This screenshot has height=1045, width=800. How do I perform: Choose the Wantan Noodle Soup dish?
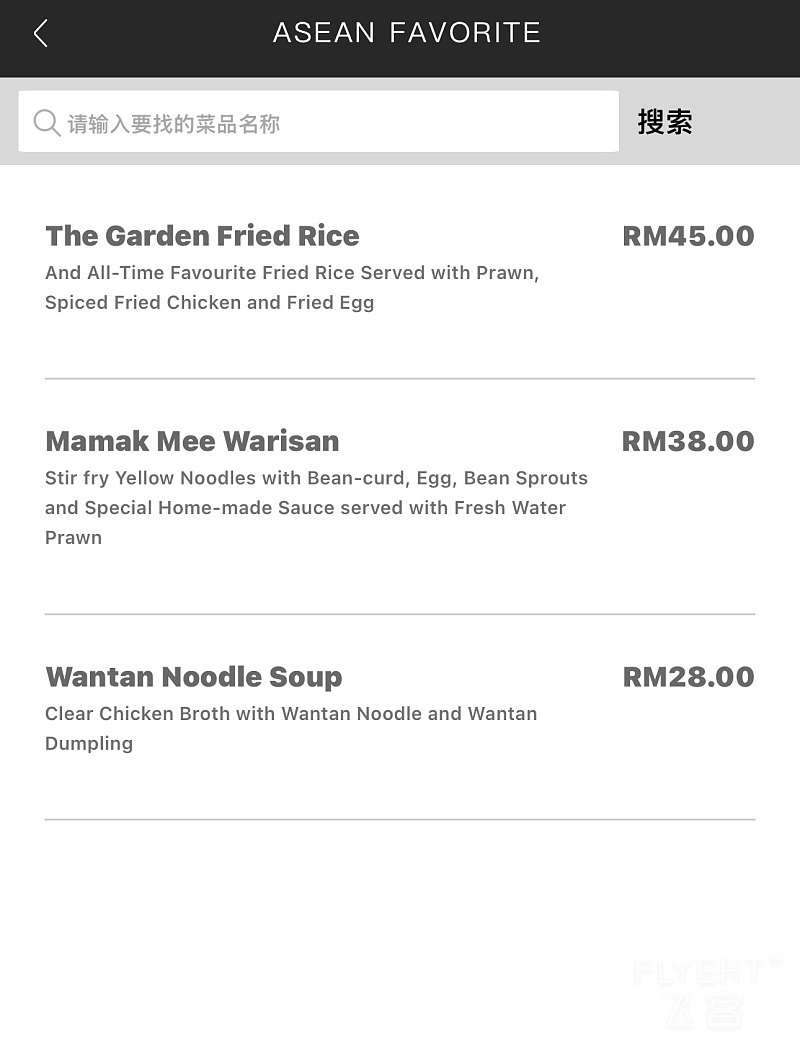coord(194,677)
